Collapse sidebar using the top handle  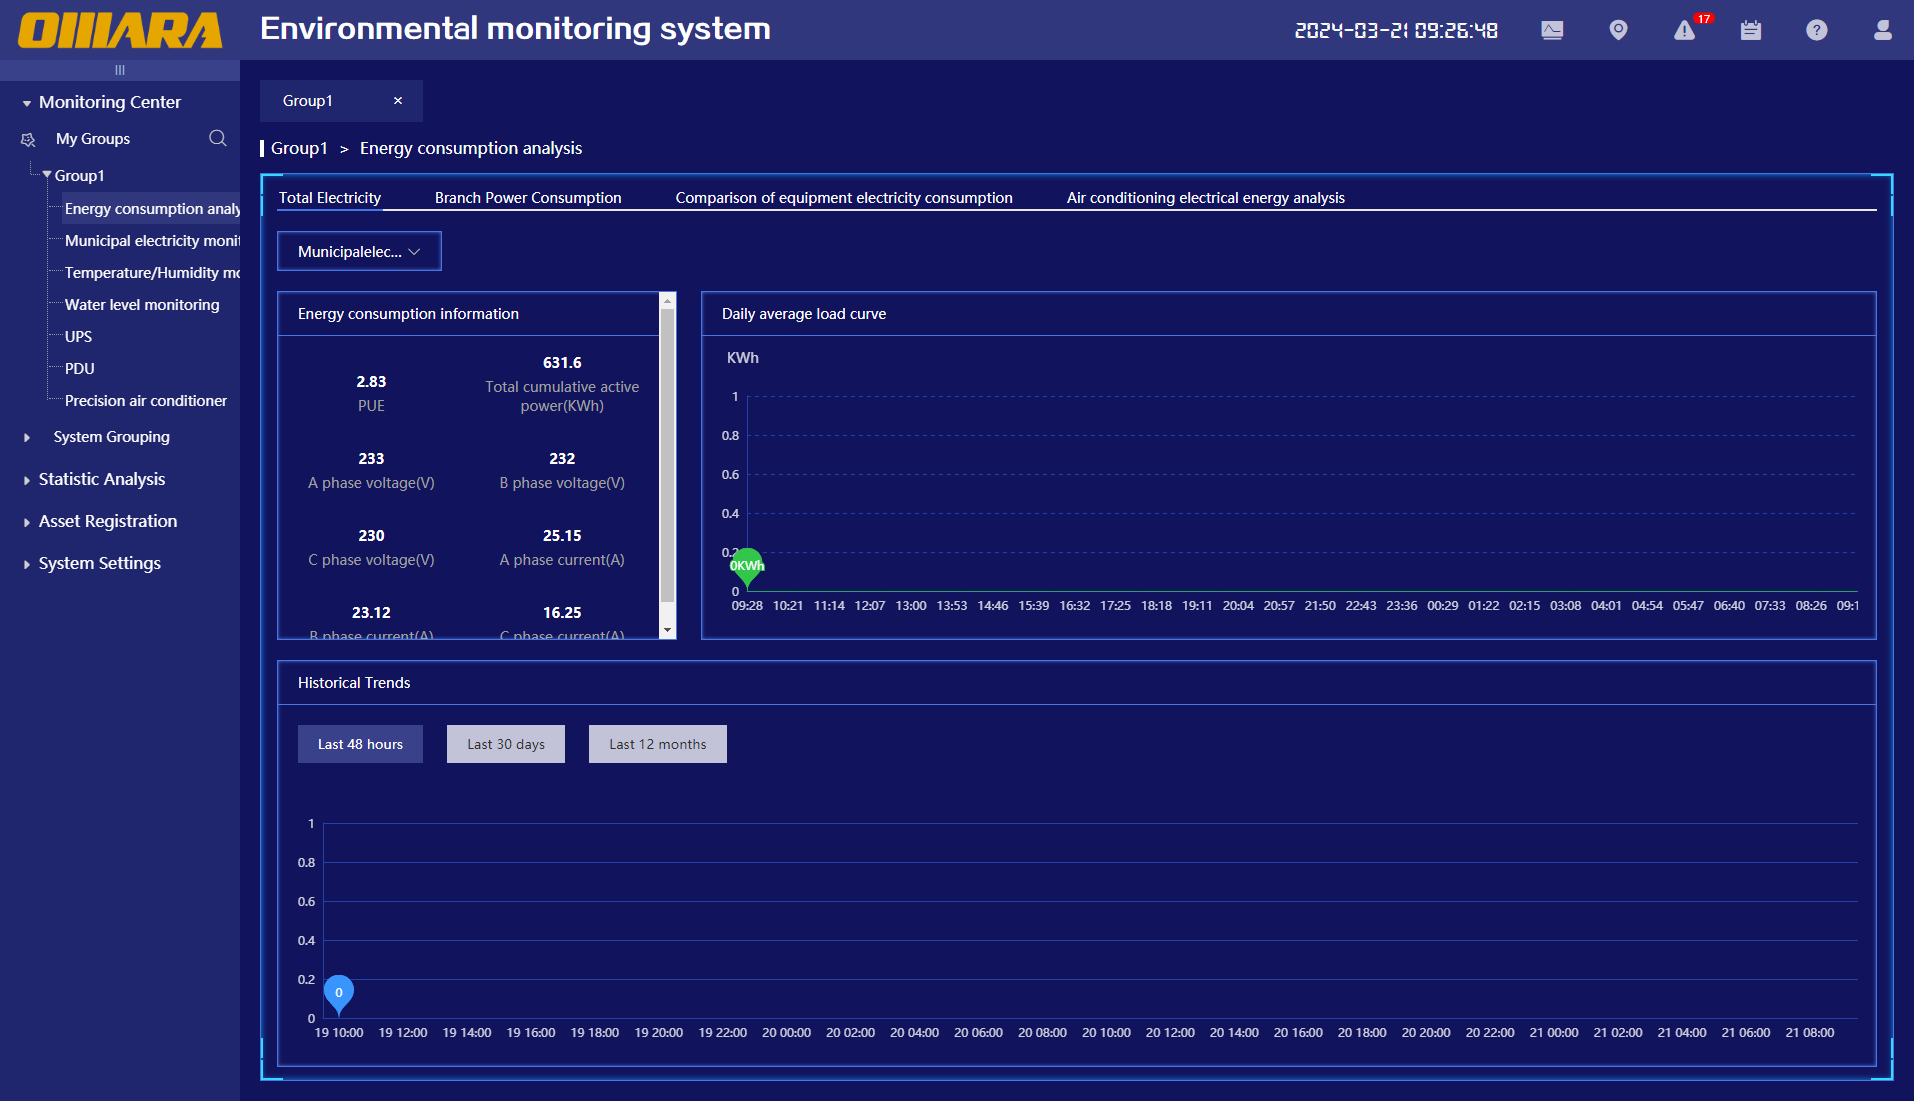[120, 70]
